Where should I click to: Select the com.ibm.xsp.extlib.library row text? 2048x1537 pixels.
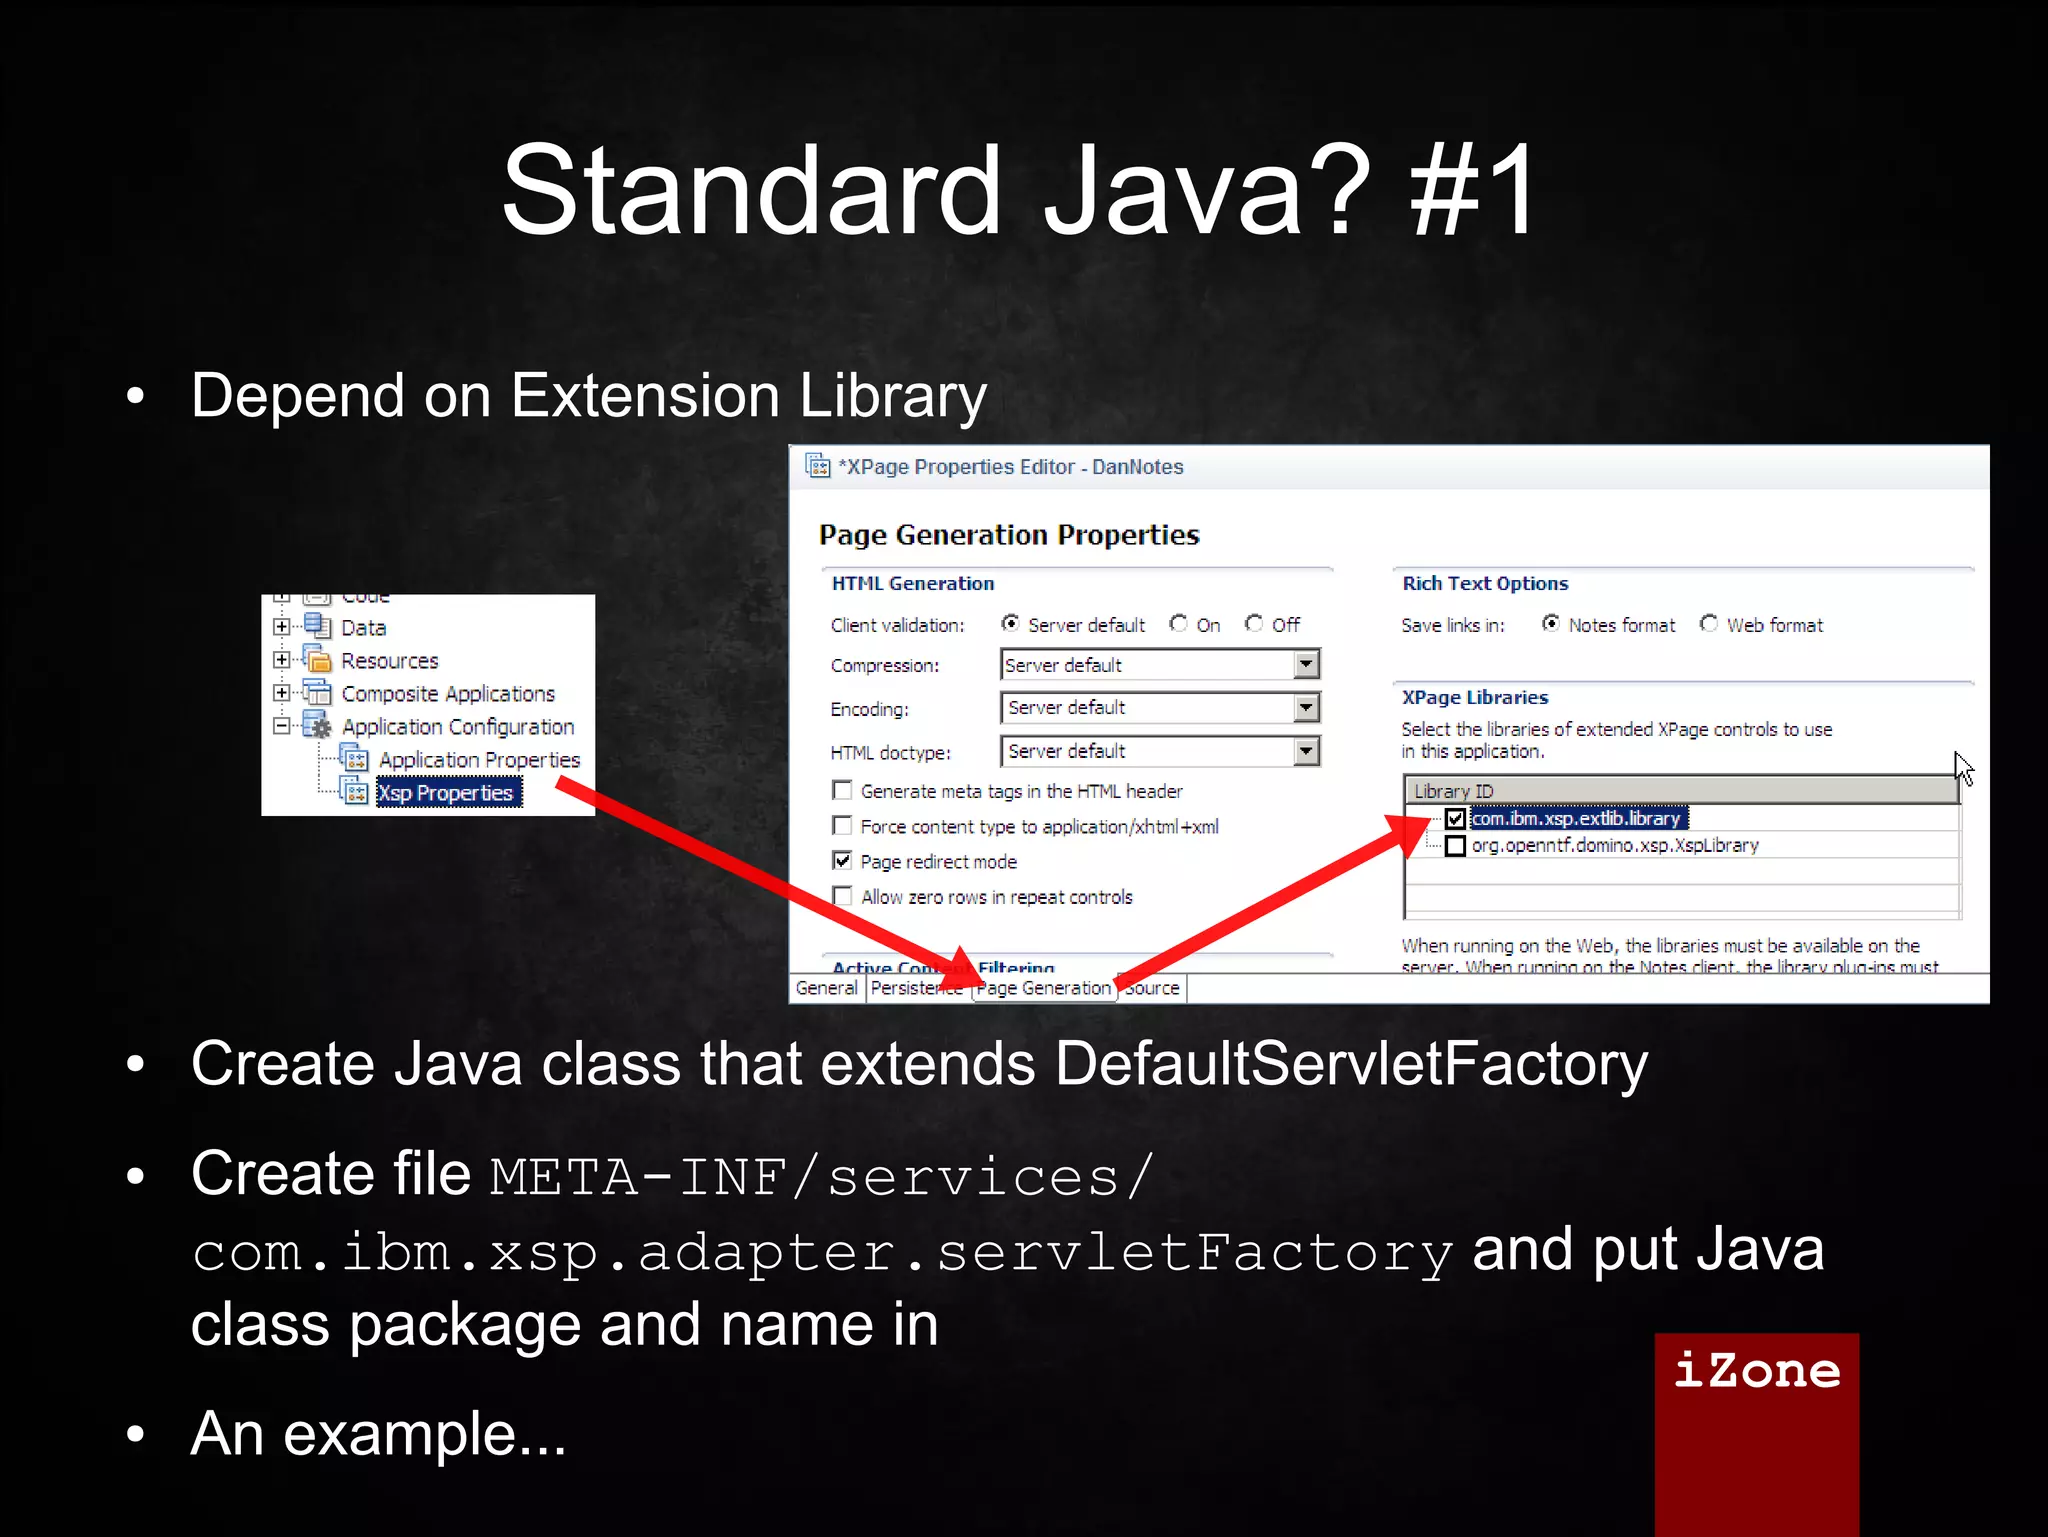coord(1577,818)
